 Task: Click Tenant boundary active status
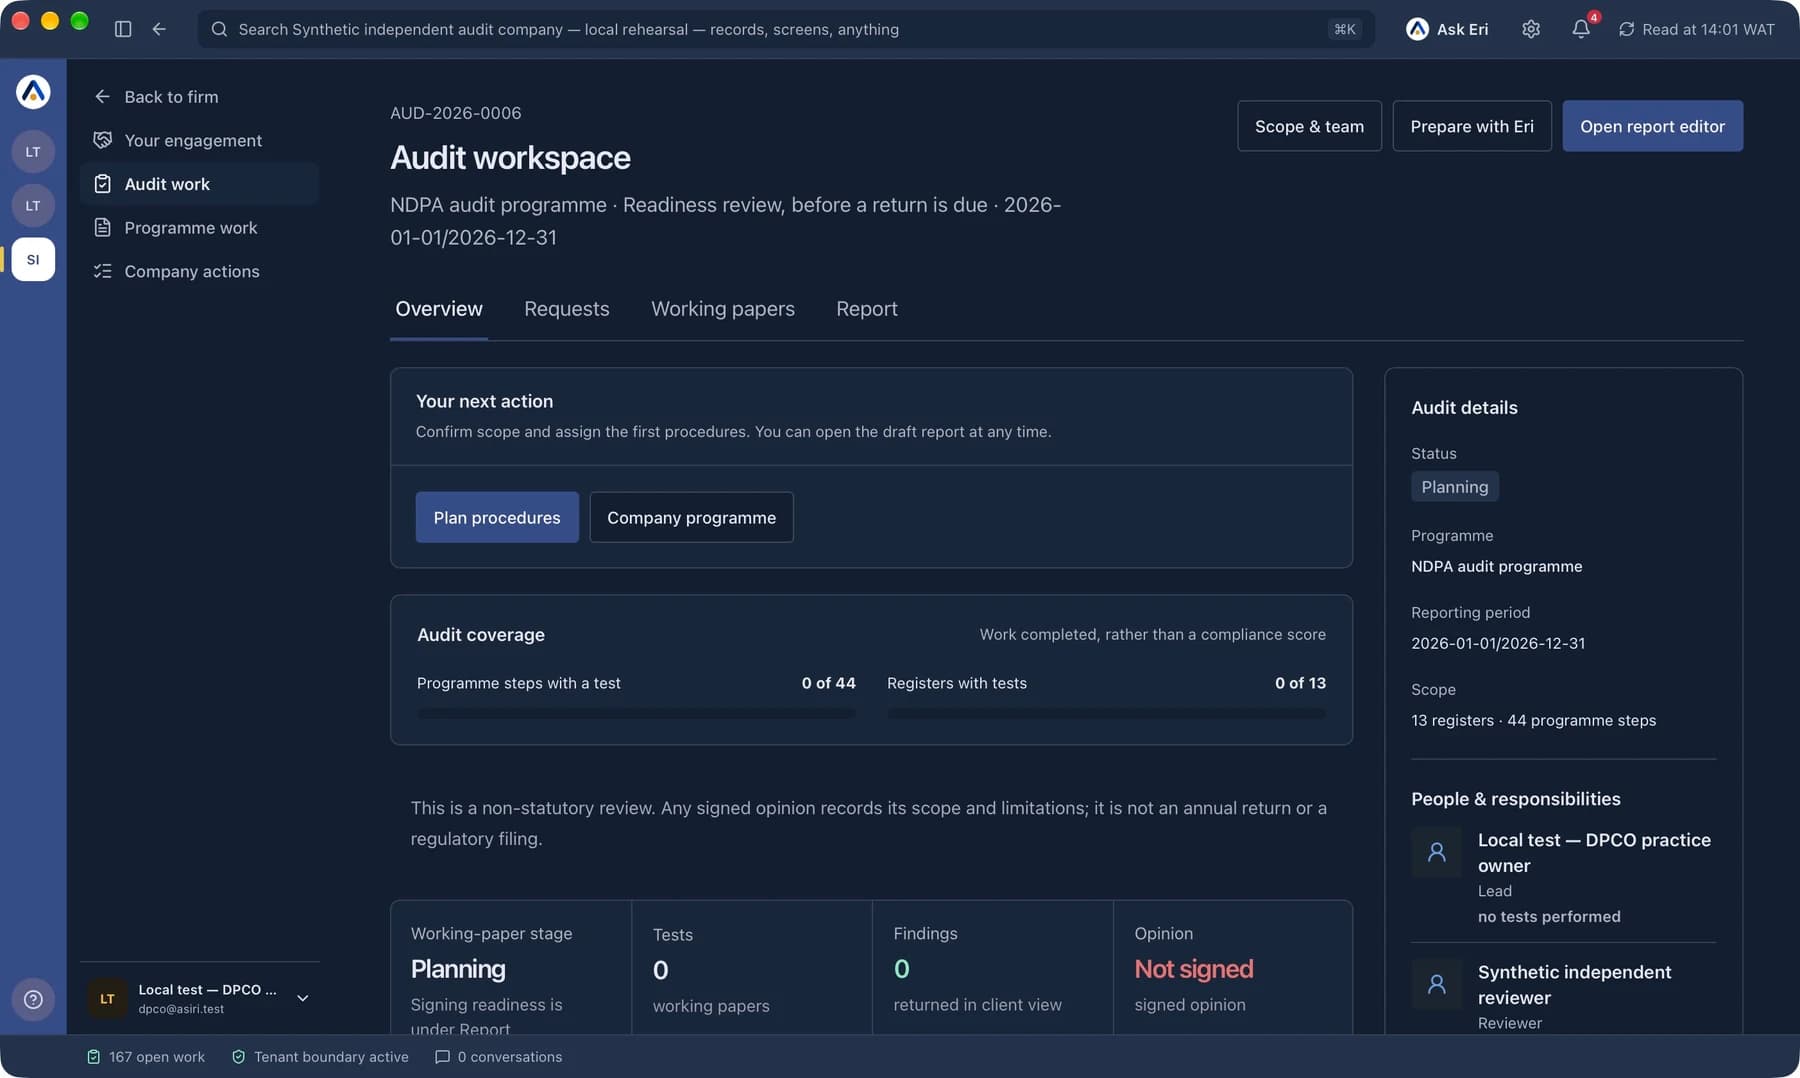click(x=320, y=1057)
